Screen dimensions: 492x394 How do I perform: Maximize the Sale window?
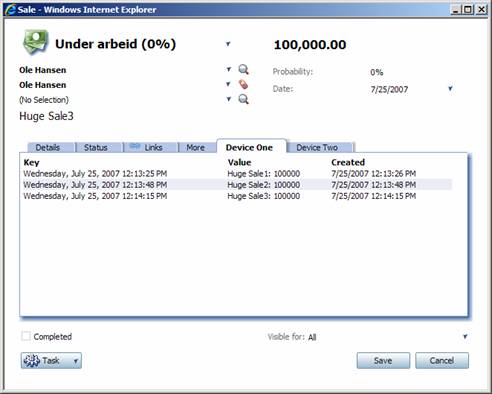pyautogui.click(x=468, y=10)
